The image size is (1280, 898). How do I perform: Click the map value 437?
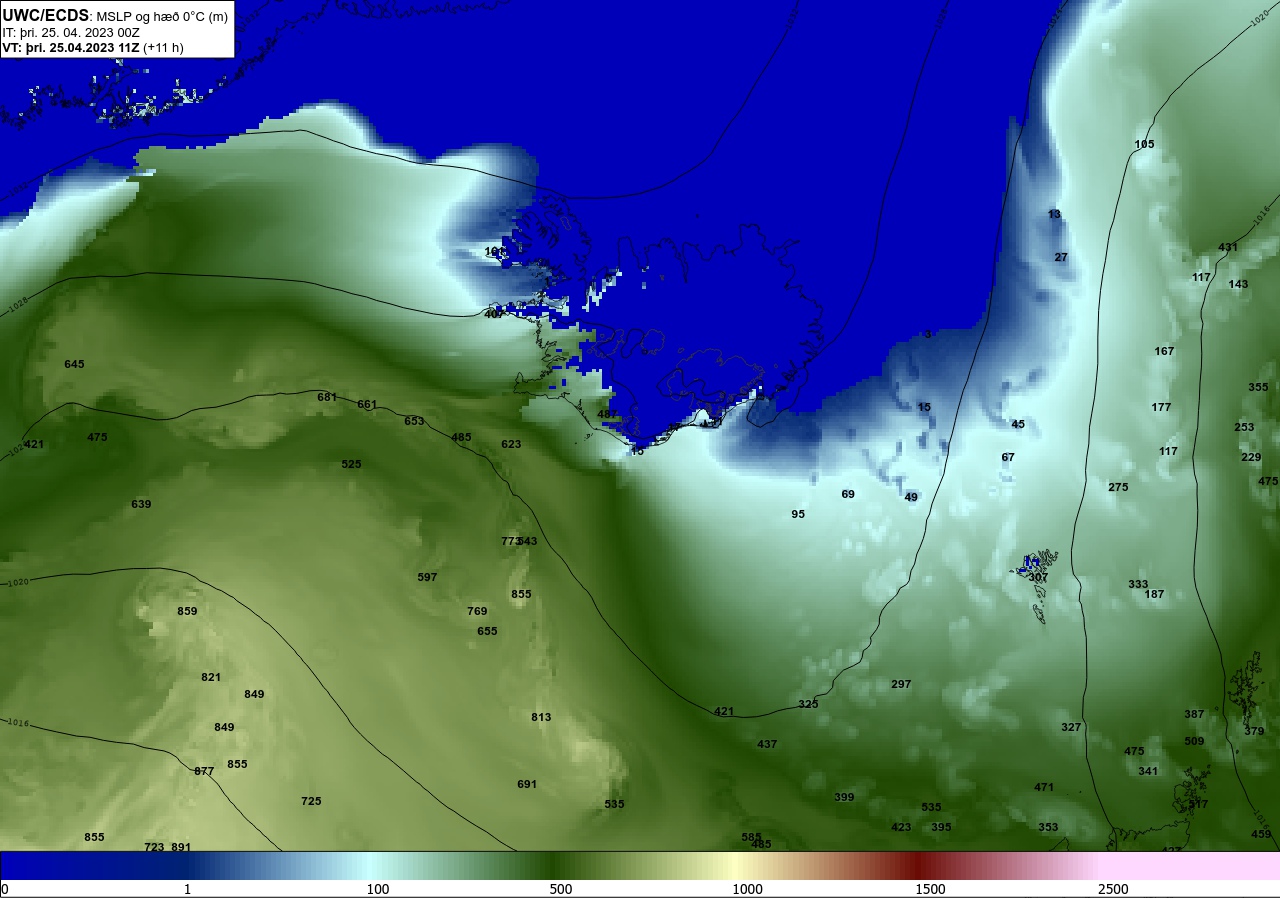[x=767, y=744]
